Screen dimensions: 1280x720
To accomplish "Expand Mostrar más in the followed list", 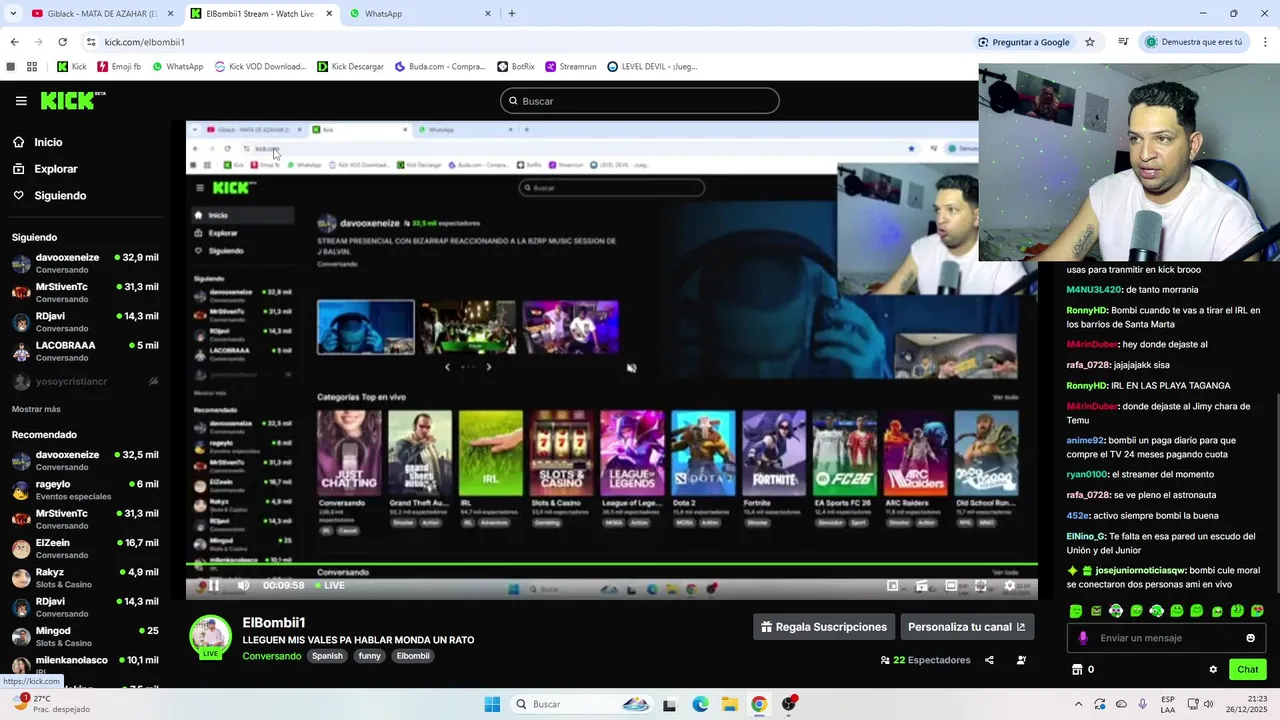I will coord(36,409).
